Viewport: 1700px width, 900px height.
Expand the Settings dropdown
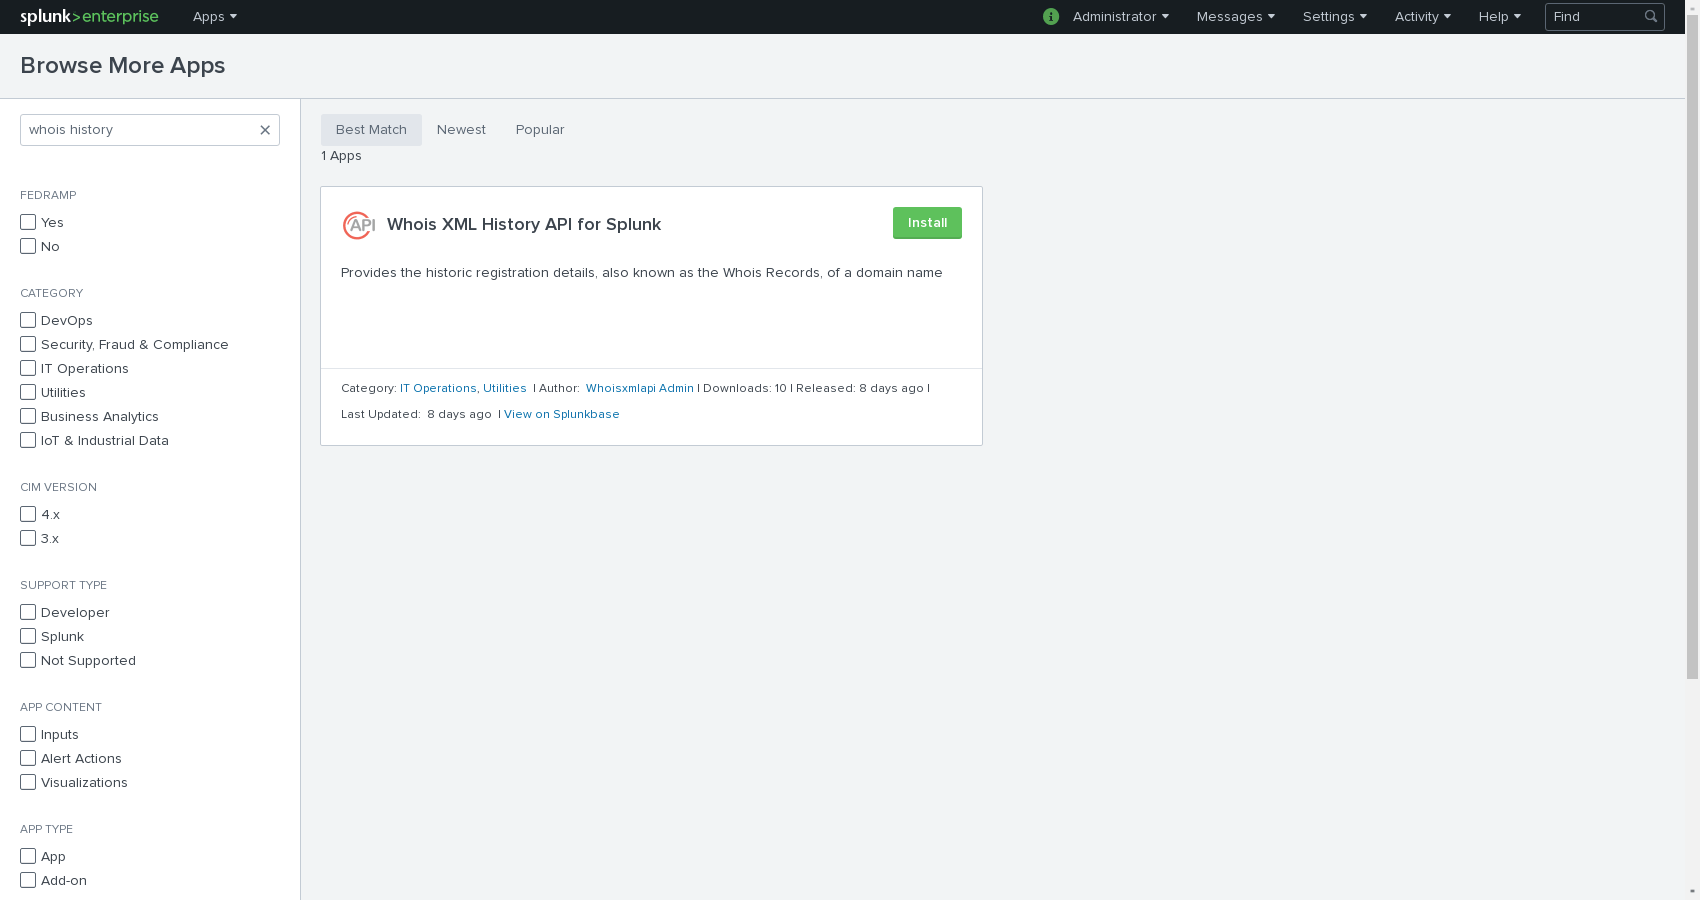tap(1334, 17)
